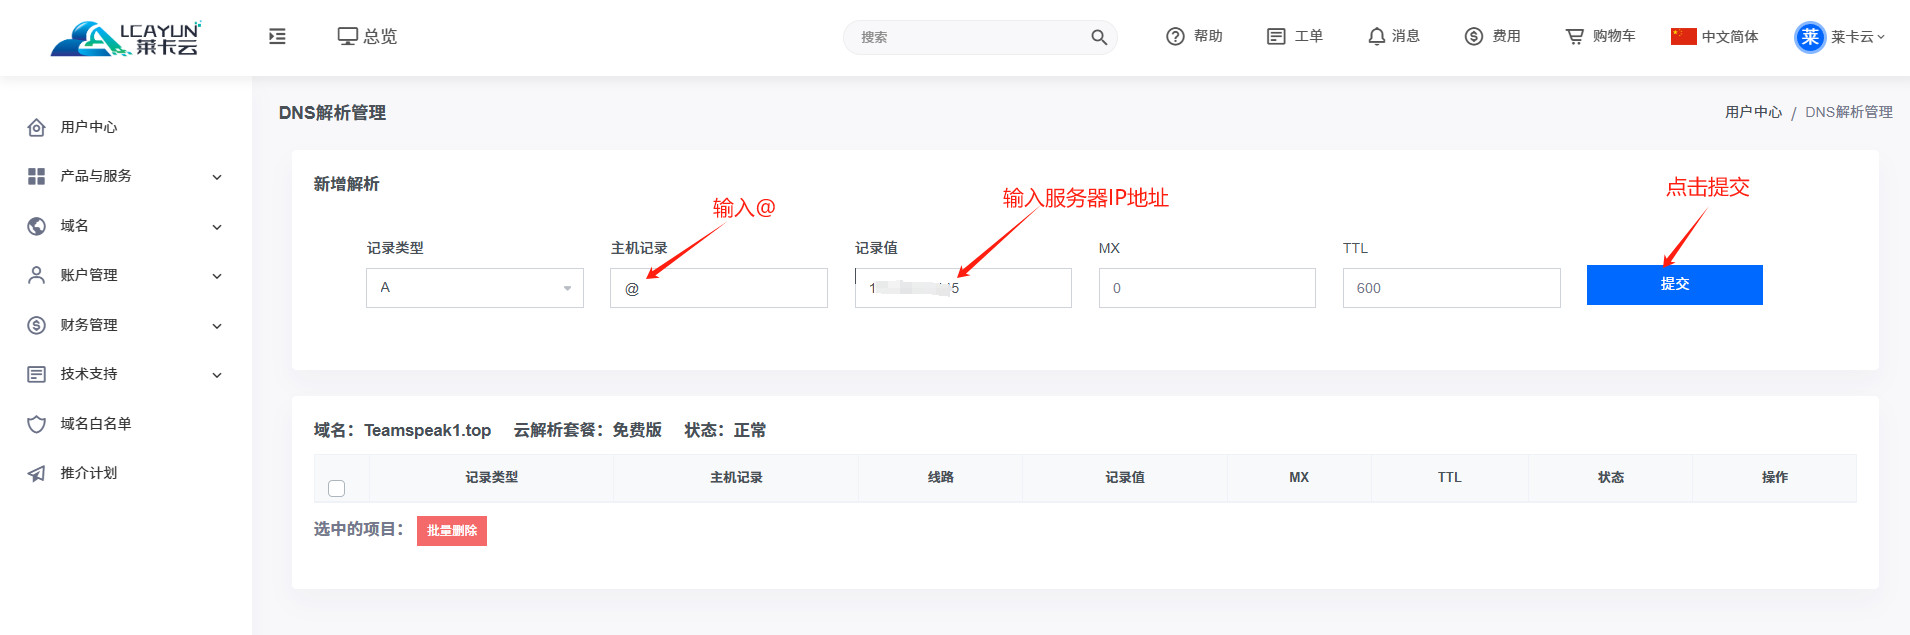1910x635 pixels.
Task: Expand the 域名 sidebar chevron
Action: (217, 227)
